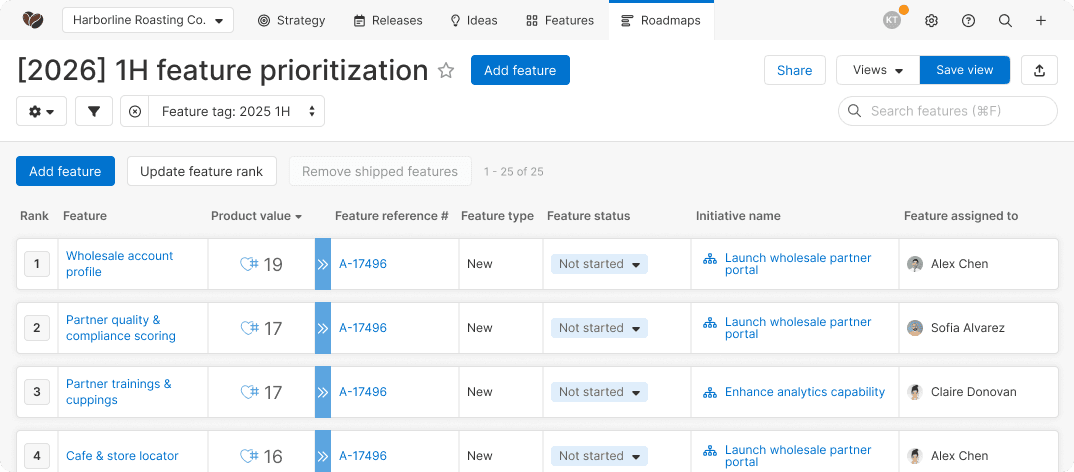Expand details arrow for Wholesale account profile row
The width and height of the screenshot is (1074, 472).
322,264
